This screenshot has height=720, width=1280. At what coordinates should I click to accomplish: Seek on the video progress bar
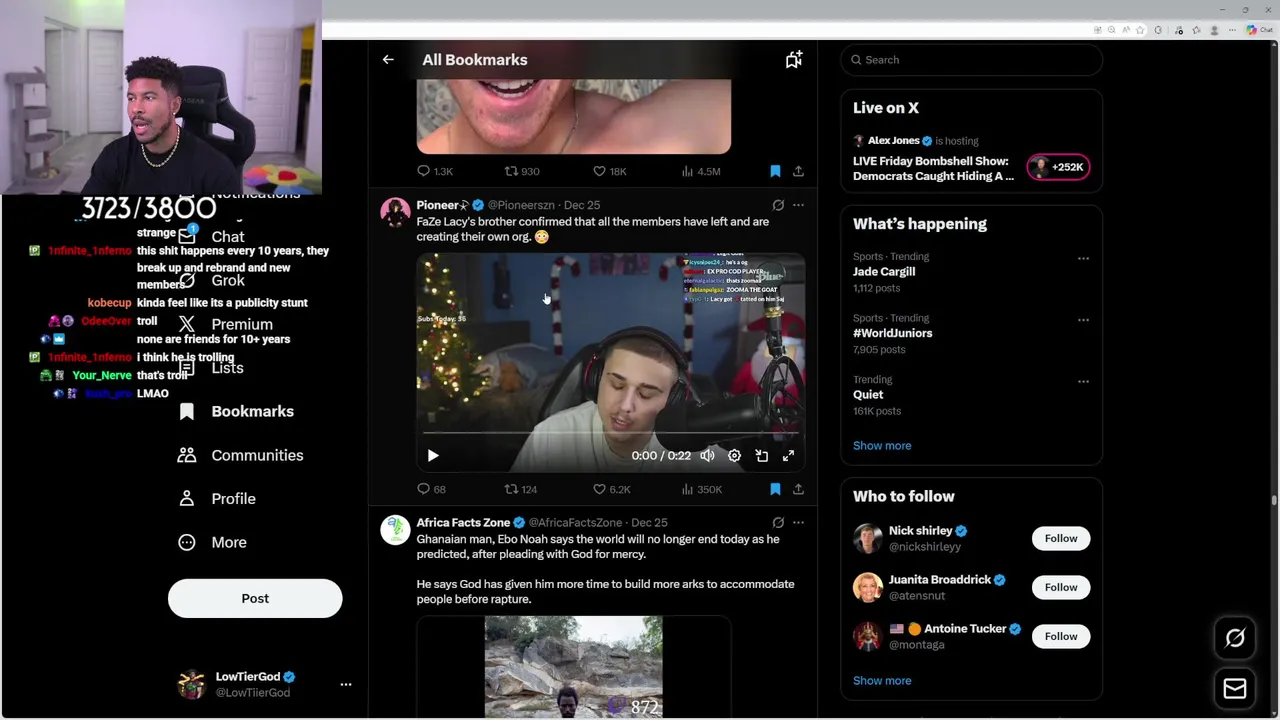click(610, 433)
